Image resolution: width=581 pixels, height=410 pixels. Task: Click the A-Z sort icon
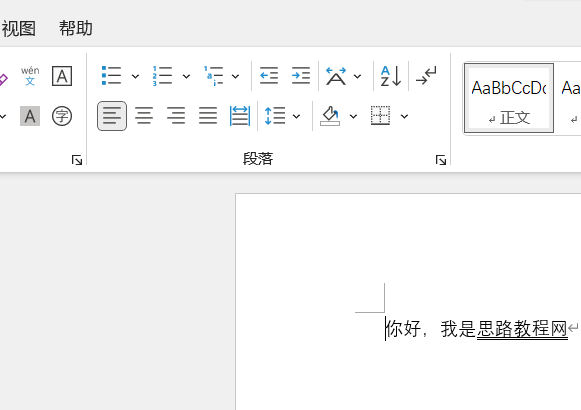point(391,76)
